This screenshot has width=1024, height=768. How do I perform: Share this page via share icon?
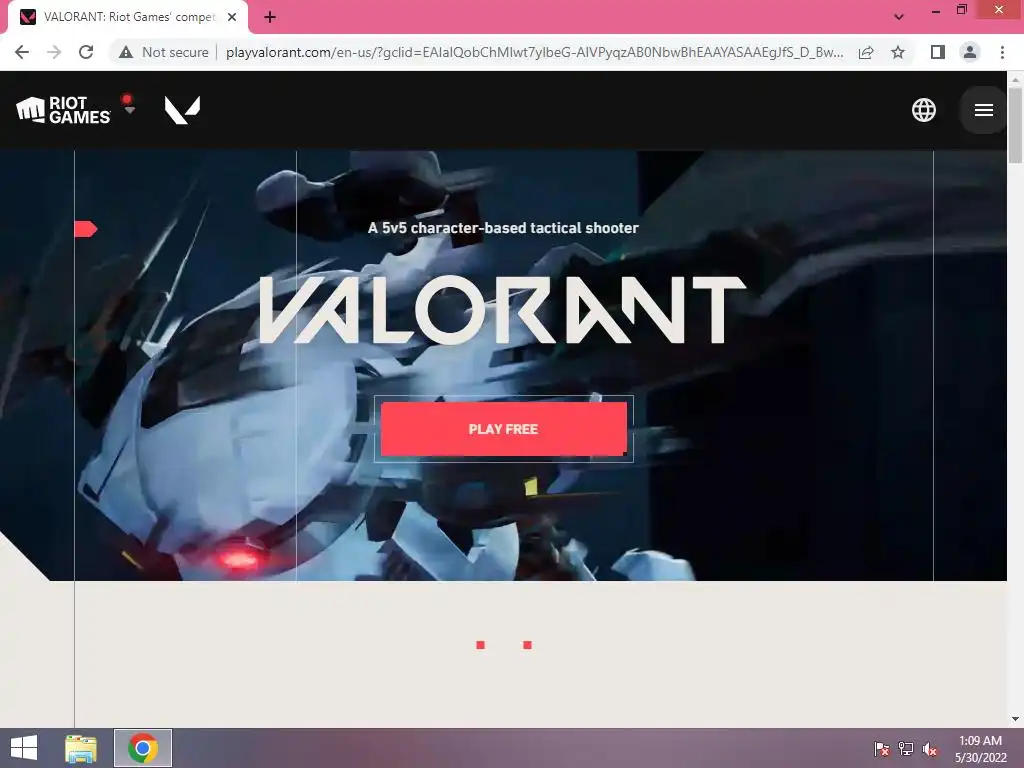[x=866, y=52]
